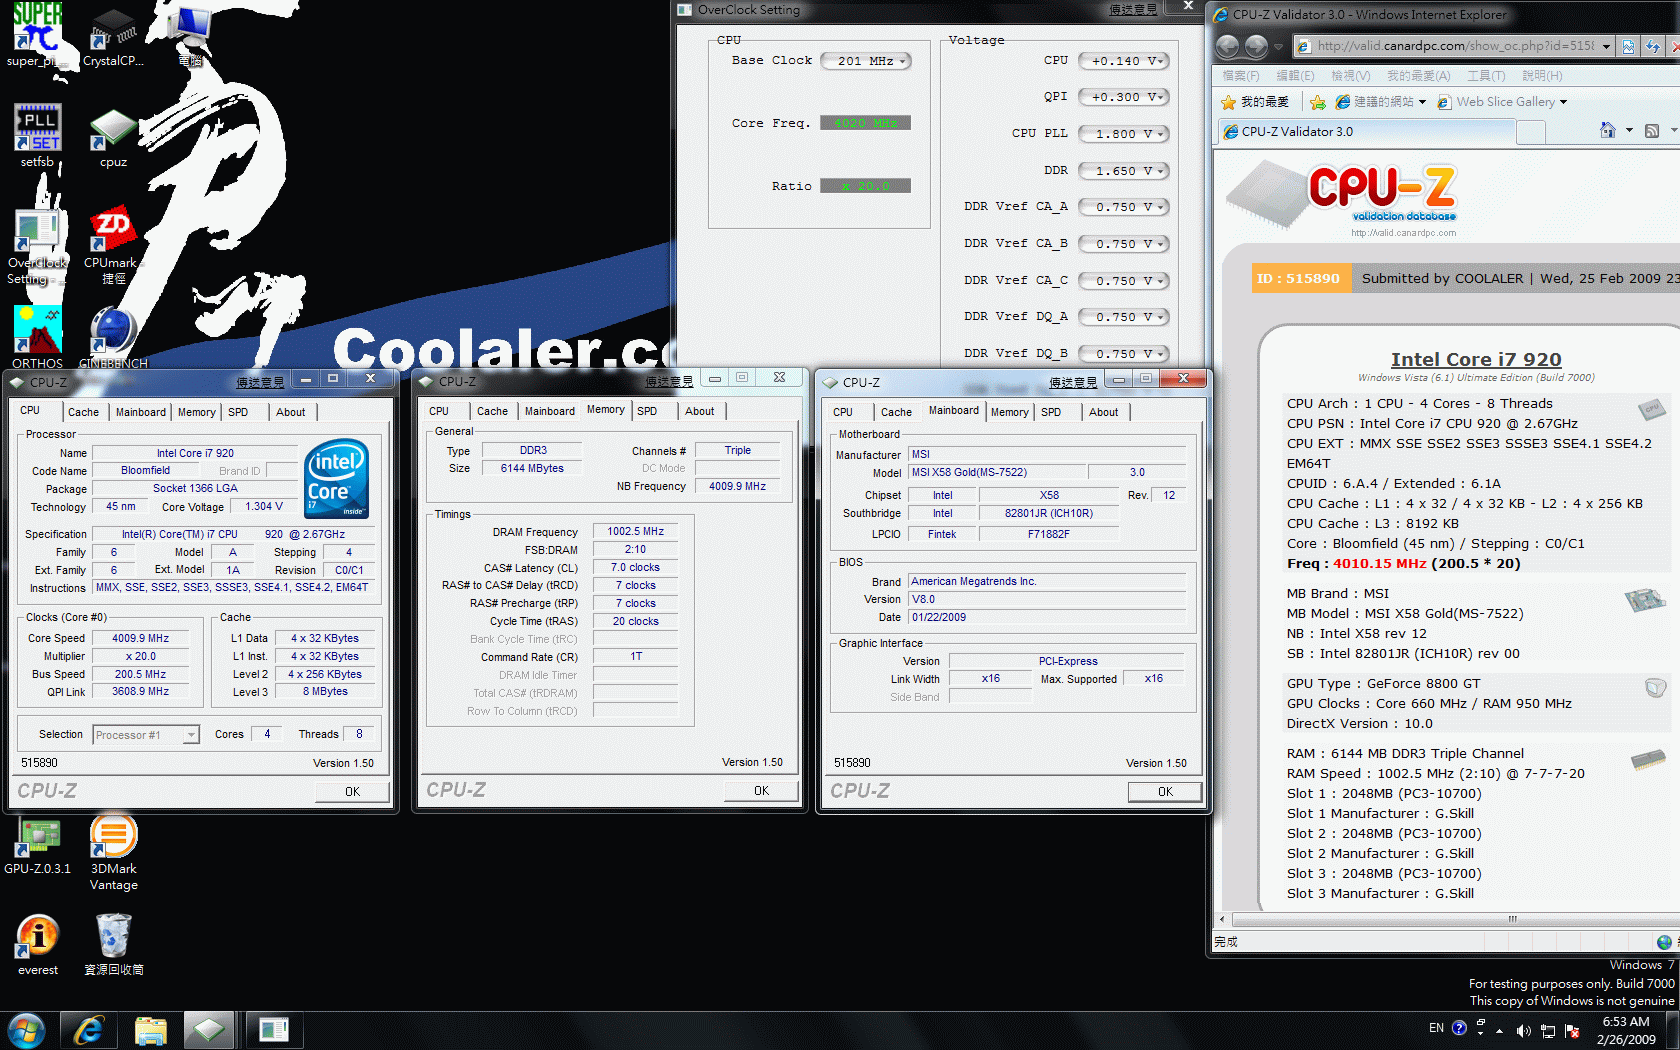Click the IE home icon
1680x1050 pixels.
click(x=1608, y=130)
